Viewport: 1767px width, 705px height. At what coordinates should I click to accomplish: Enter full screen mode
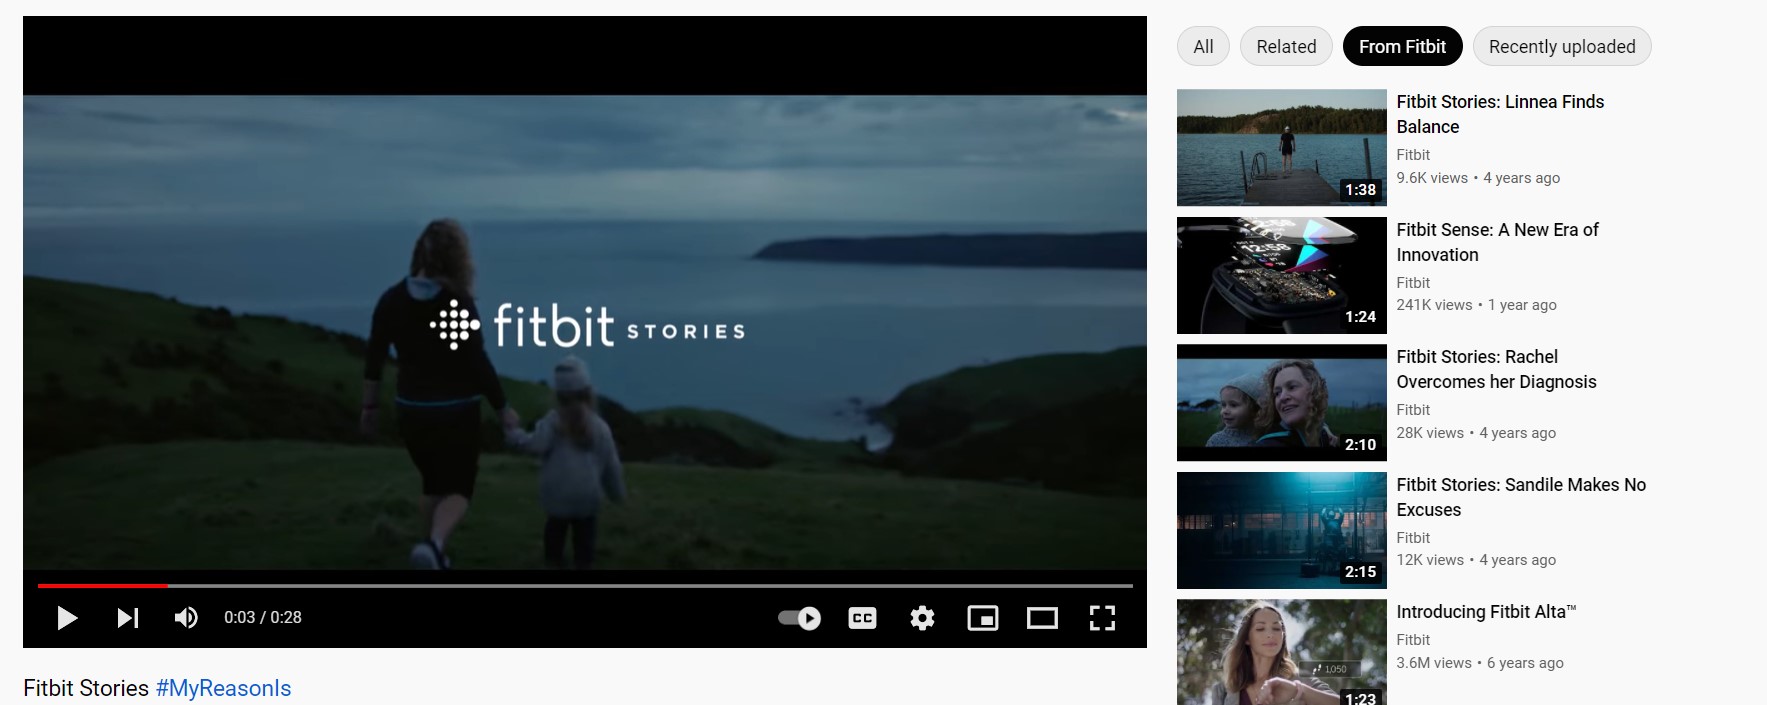(x=1102, y=618)
